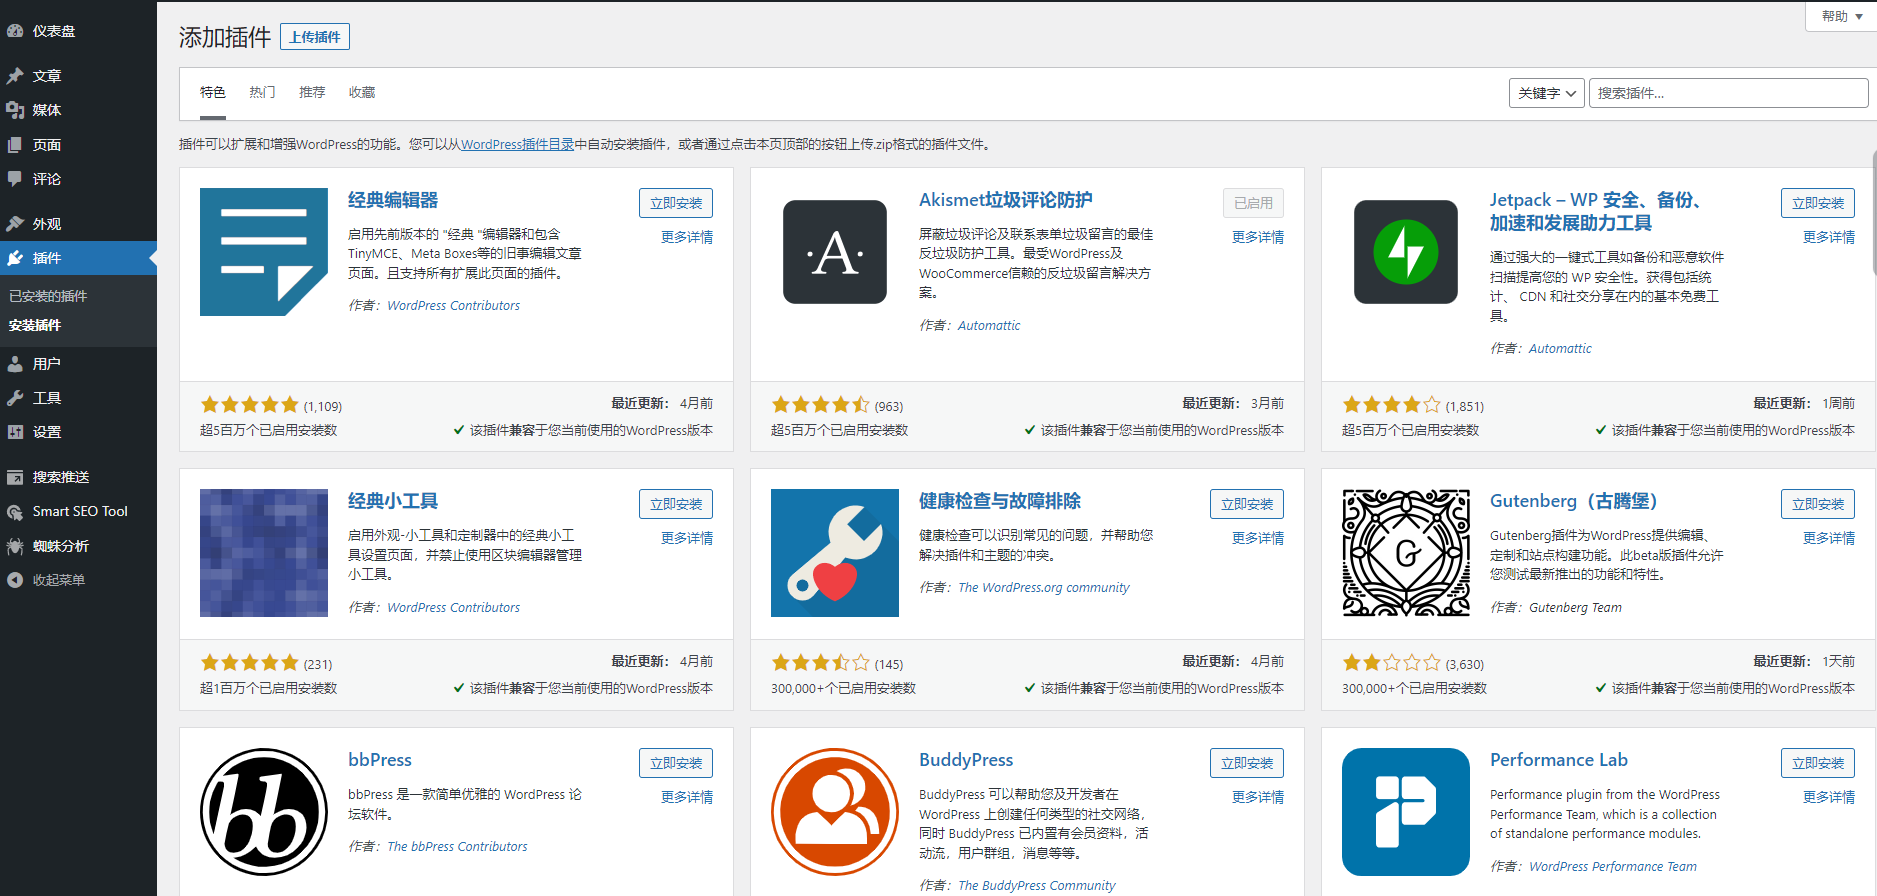Click the bbPress plugin logo
This screenshot has width=1877, height=896.
point(264,812)
